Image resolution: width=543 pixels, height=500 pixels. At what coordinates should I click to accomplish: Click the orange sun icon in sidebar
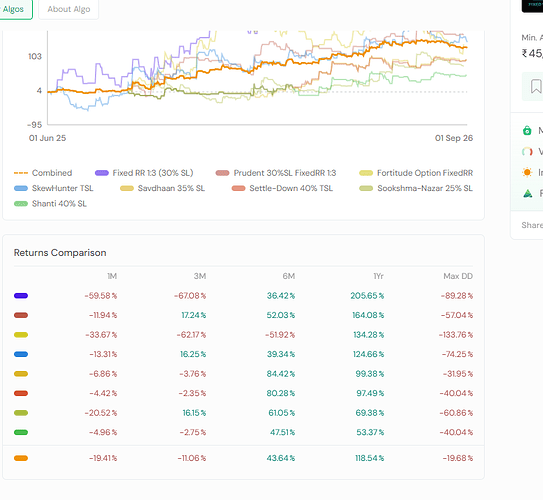tap(527, 172)
